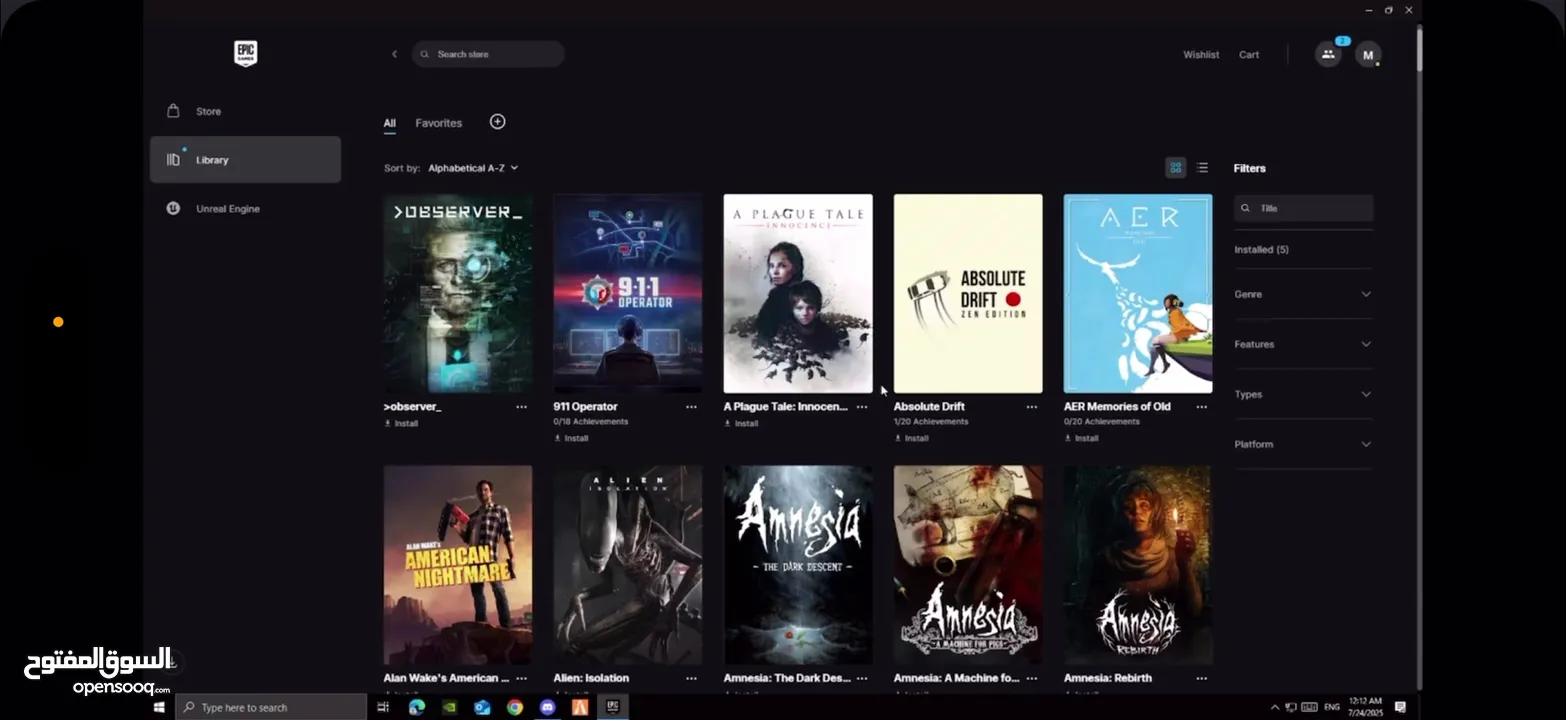Switch to list view
Image resolution: width=1566 pixels, height=720 pixels.
pos(1202,167)
